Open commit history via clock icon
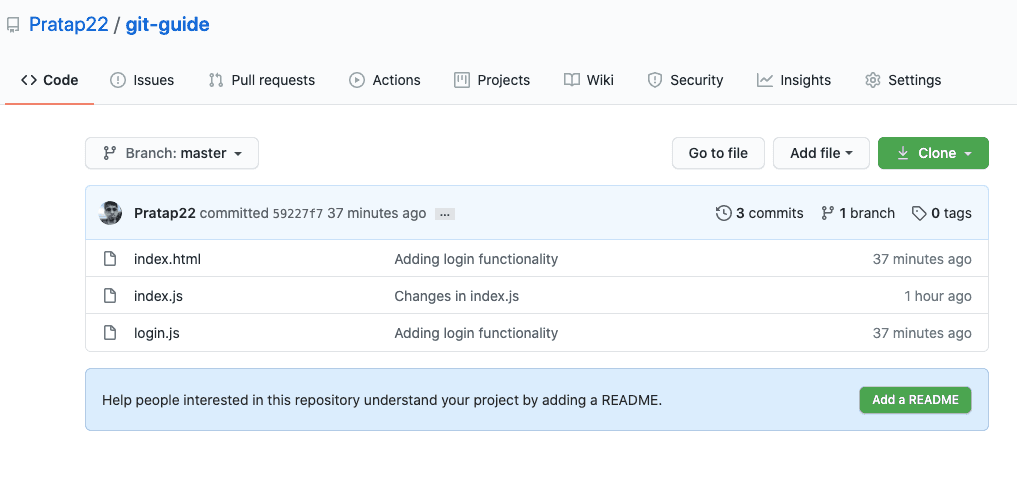1017x502 pixels. click(724, 213)
